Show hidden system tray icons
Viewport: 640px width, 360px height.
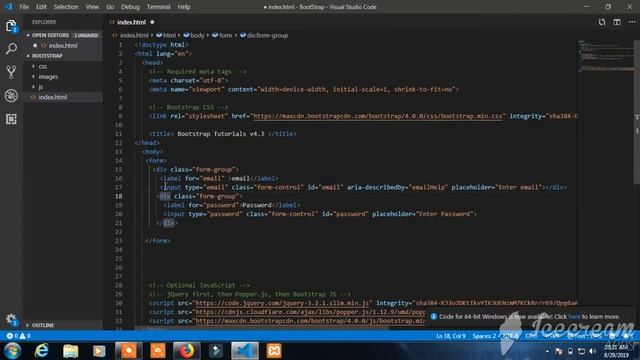[x=547, y=351]
